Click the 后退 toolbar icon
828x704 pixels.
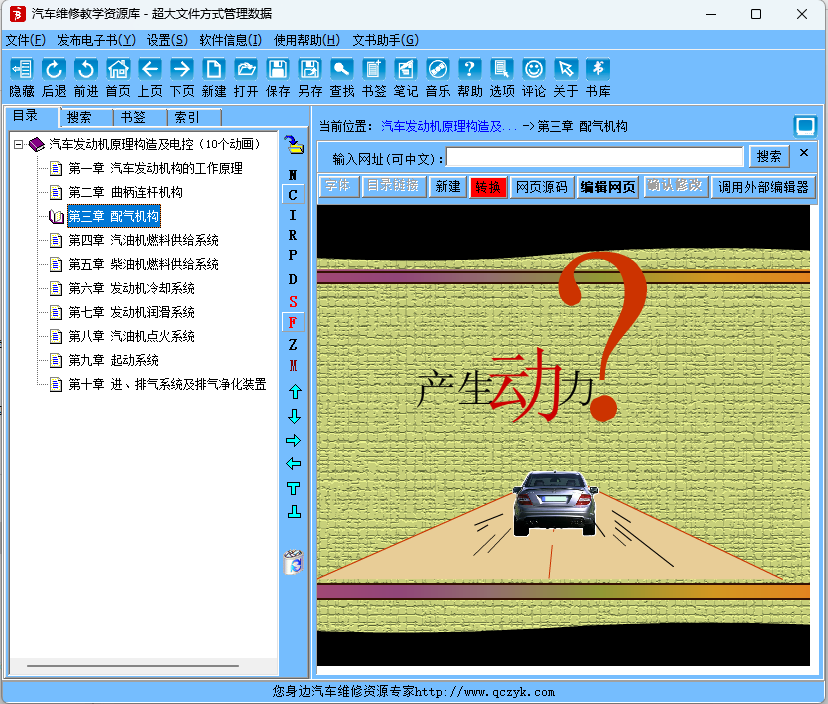point(54,69)
